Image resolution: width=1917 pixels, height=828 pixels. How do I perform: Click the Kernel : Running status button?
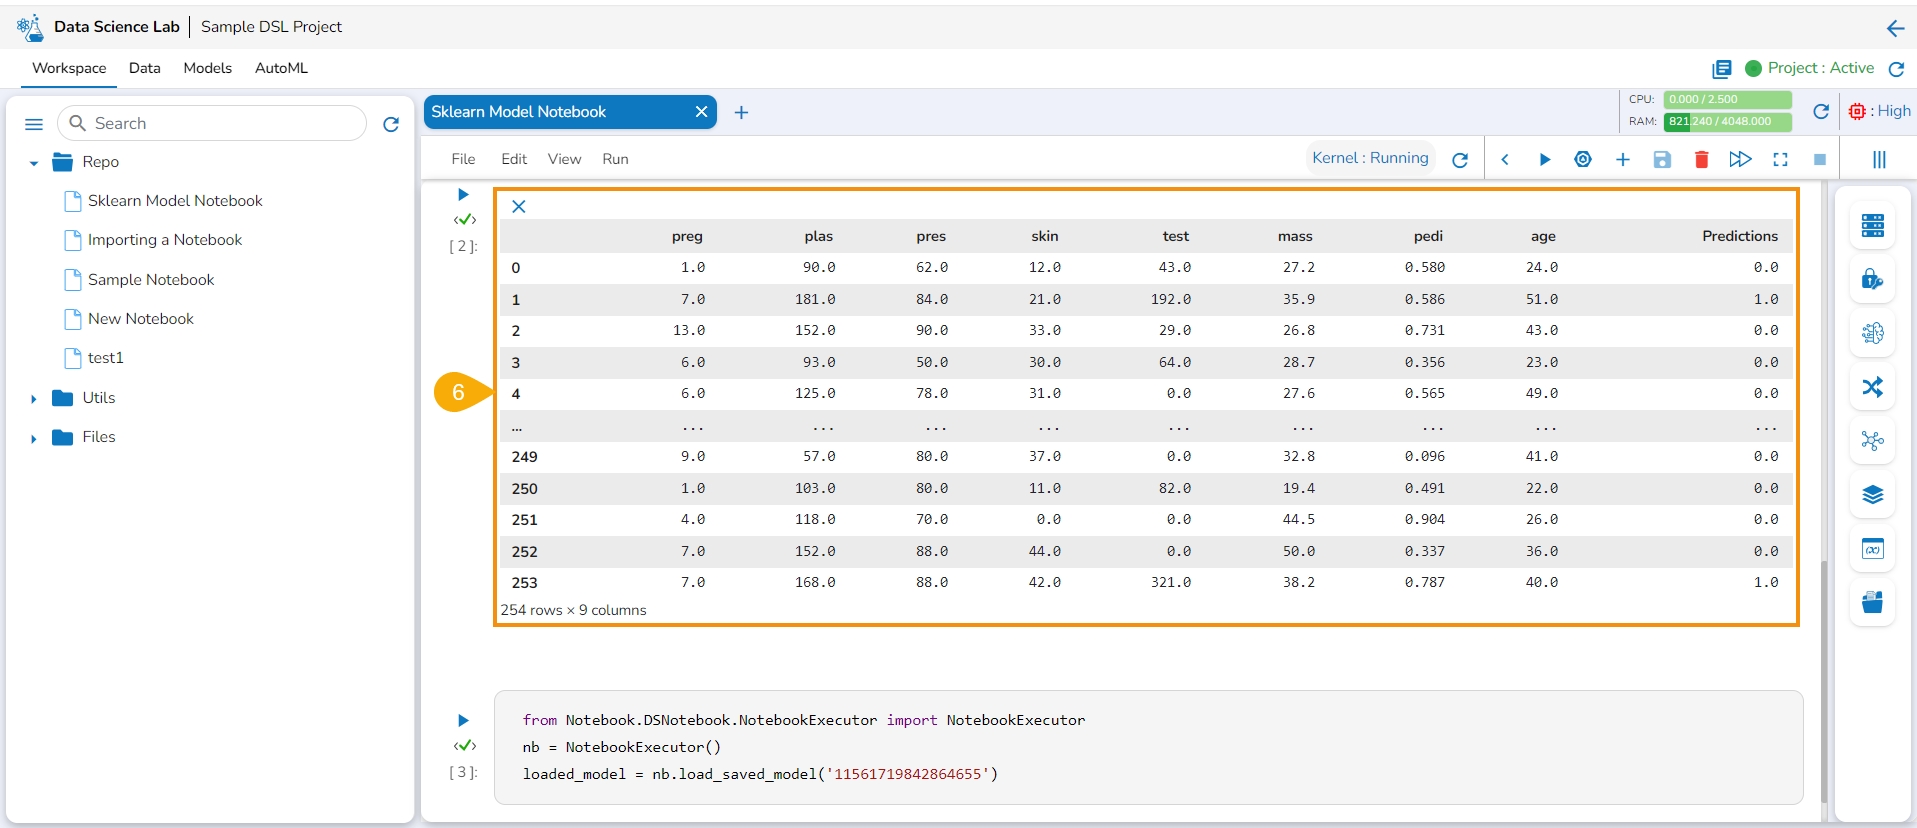pos(1370,158)
